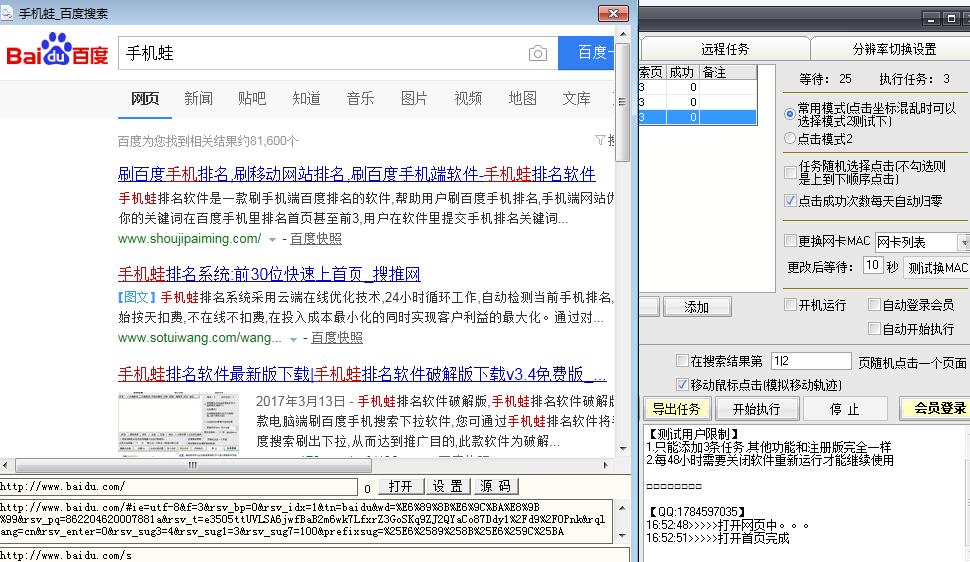This screenshot has width=970, height=562.
Task: Switch to Baidu 新闻 tab
Action: [x=198, y=98]
